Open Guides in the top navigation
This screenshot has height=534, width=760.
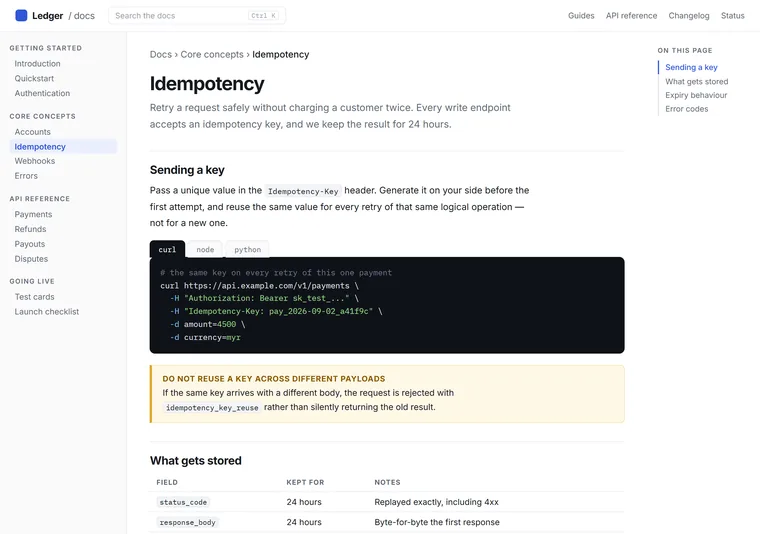coord(581,16)
